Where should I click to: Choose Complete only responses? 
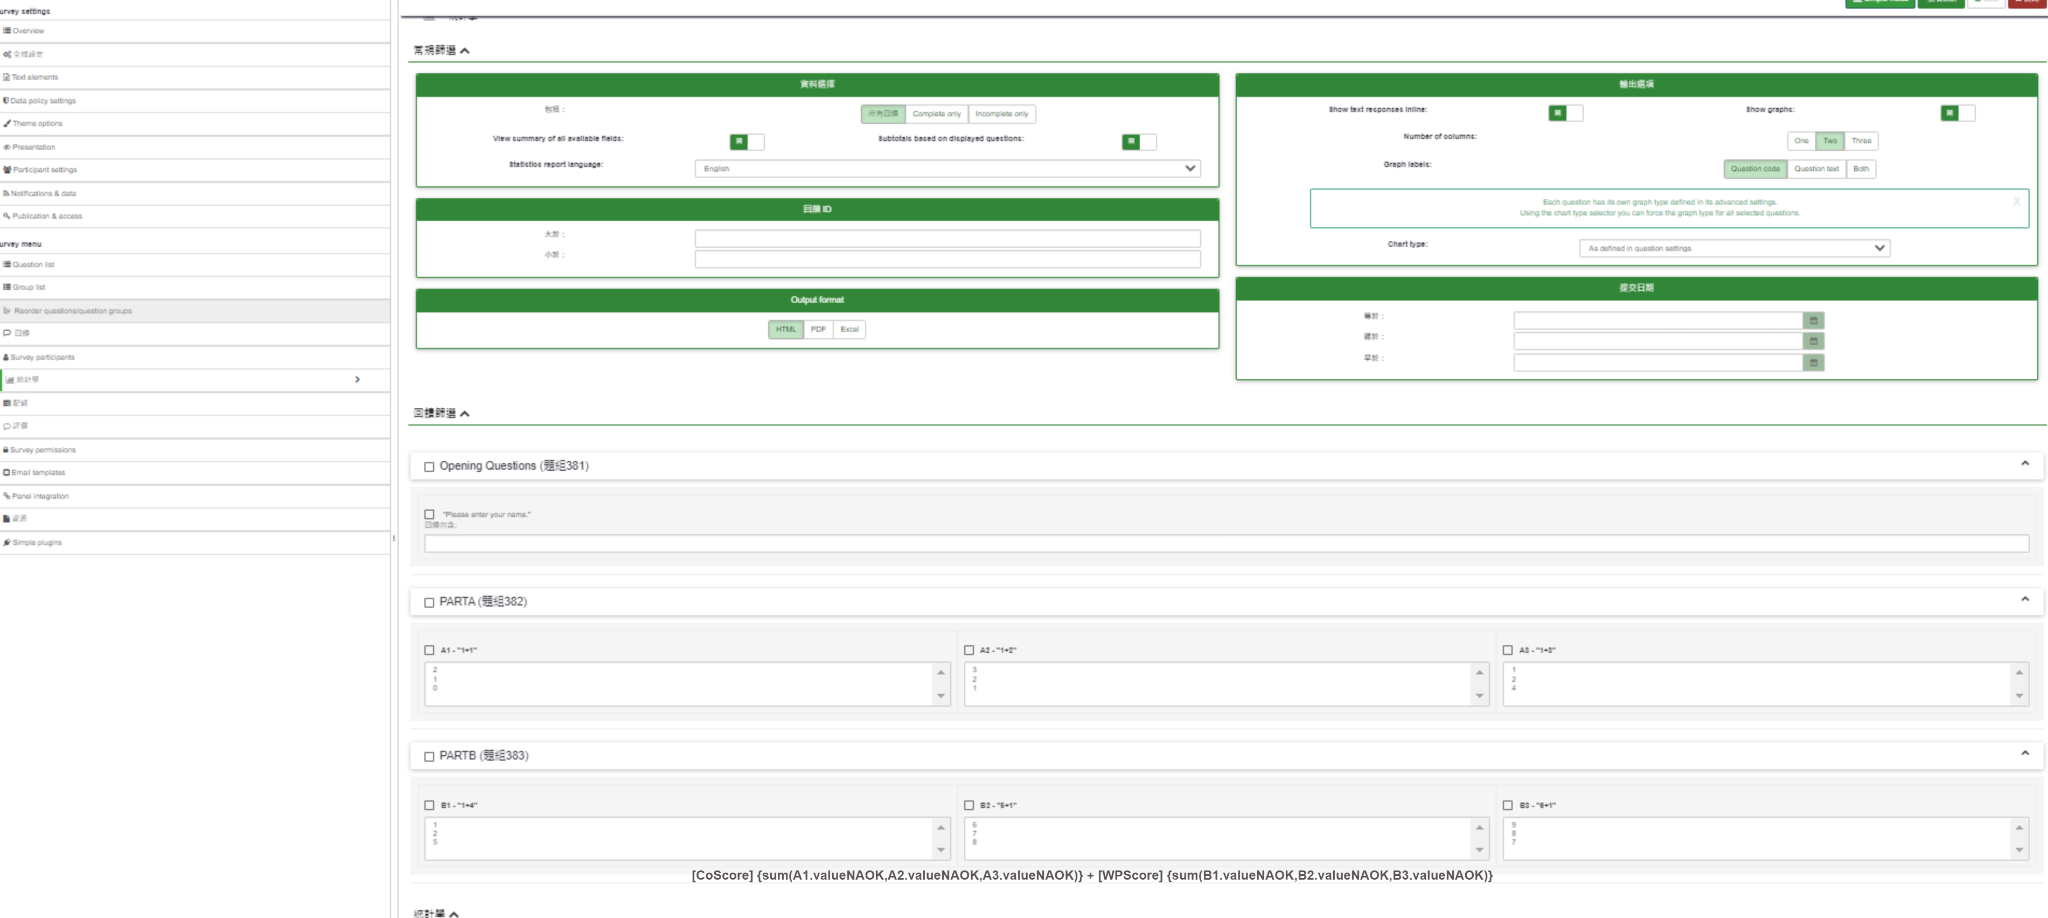[x=936, y=114]
